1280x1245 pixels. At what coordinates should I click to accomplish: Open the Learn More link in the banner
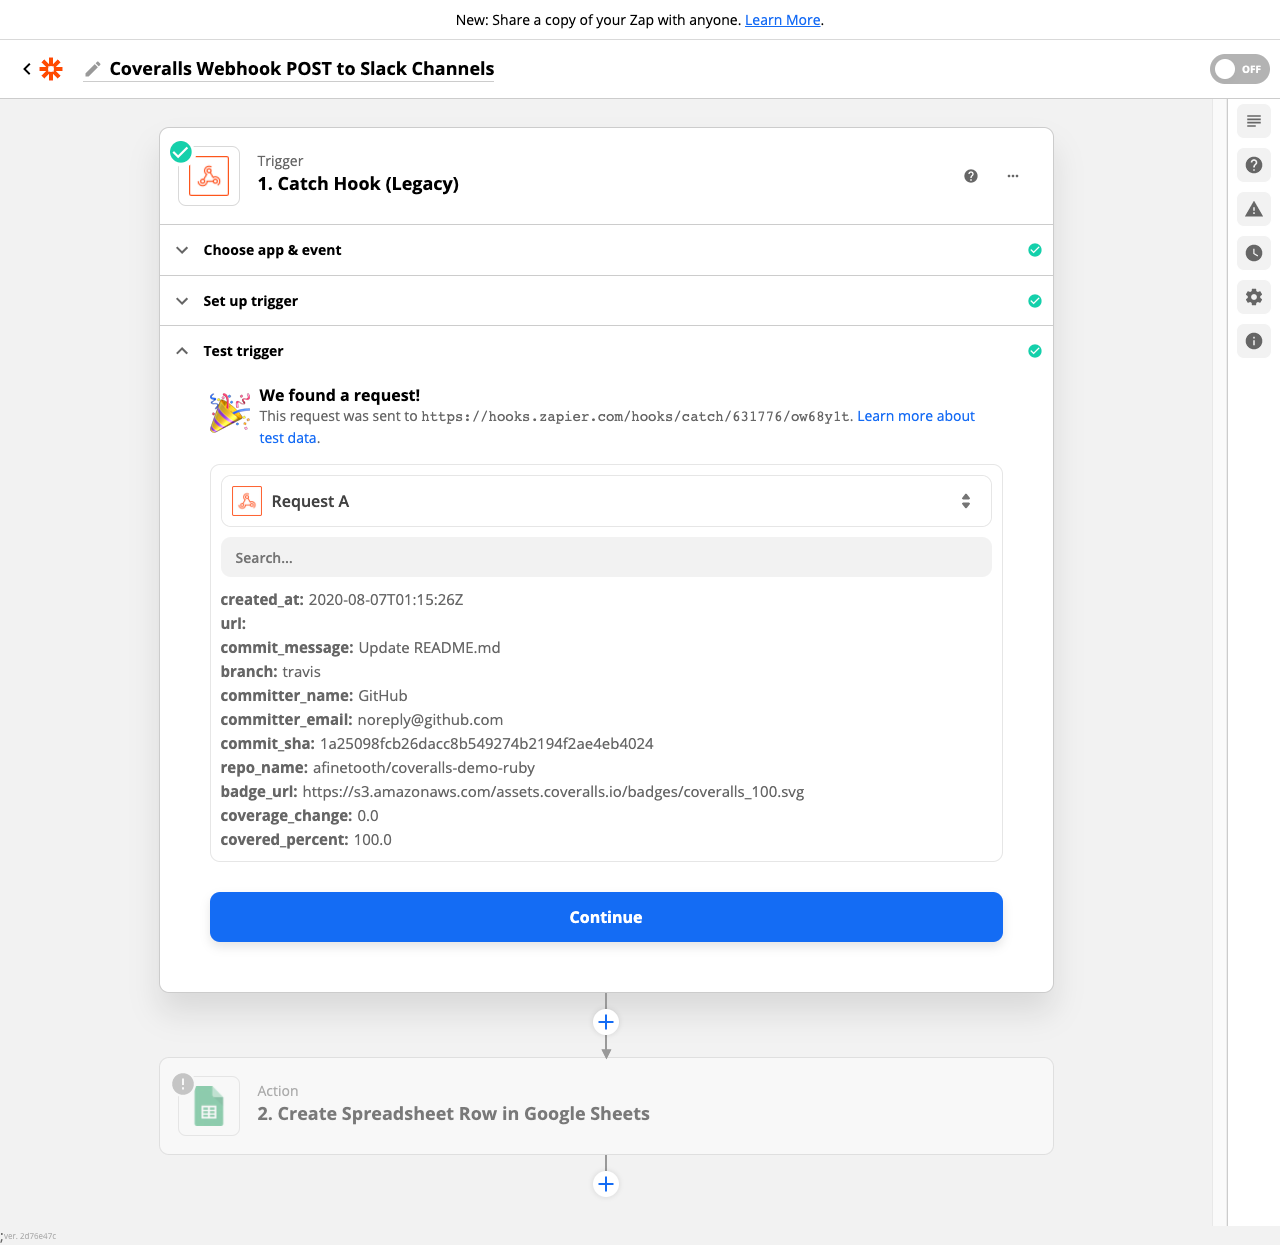782,19
